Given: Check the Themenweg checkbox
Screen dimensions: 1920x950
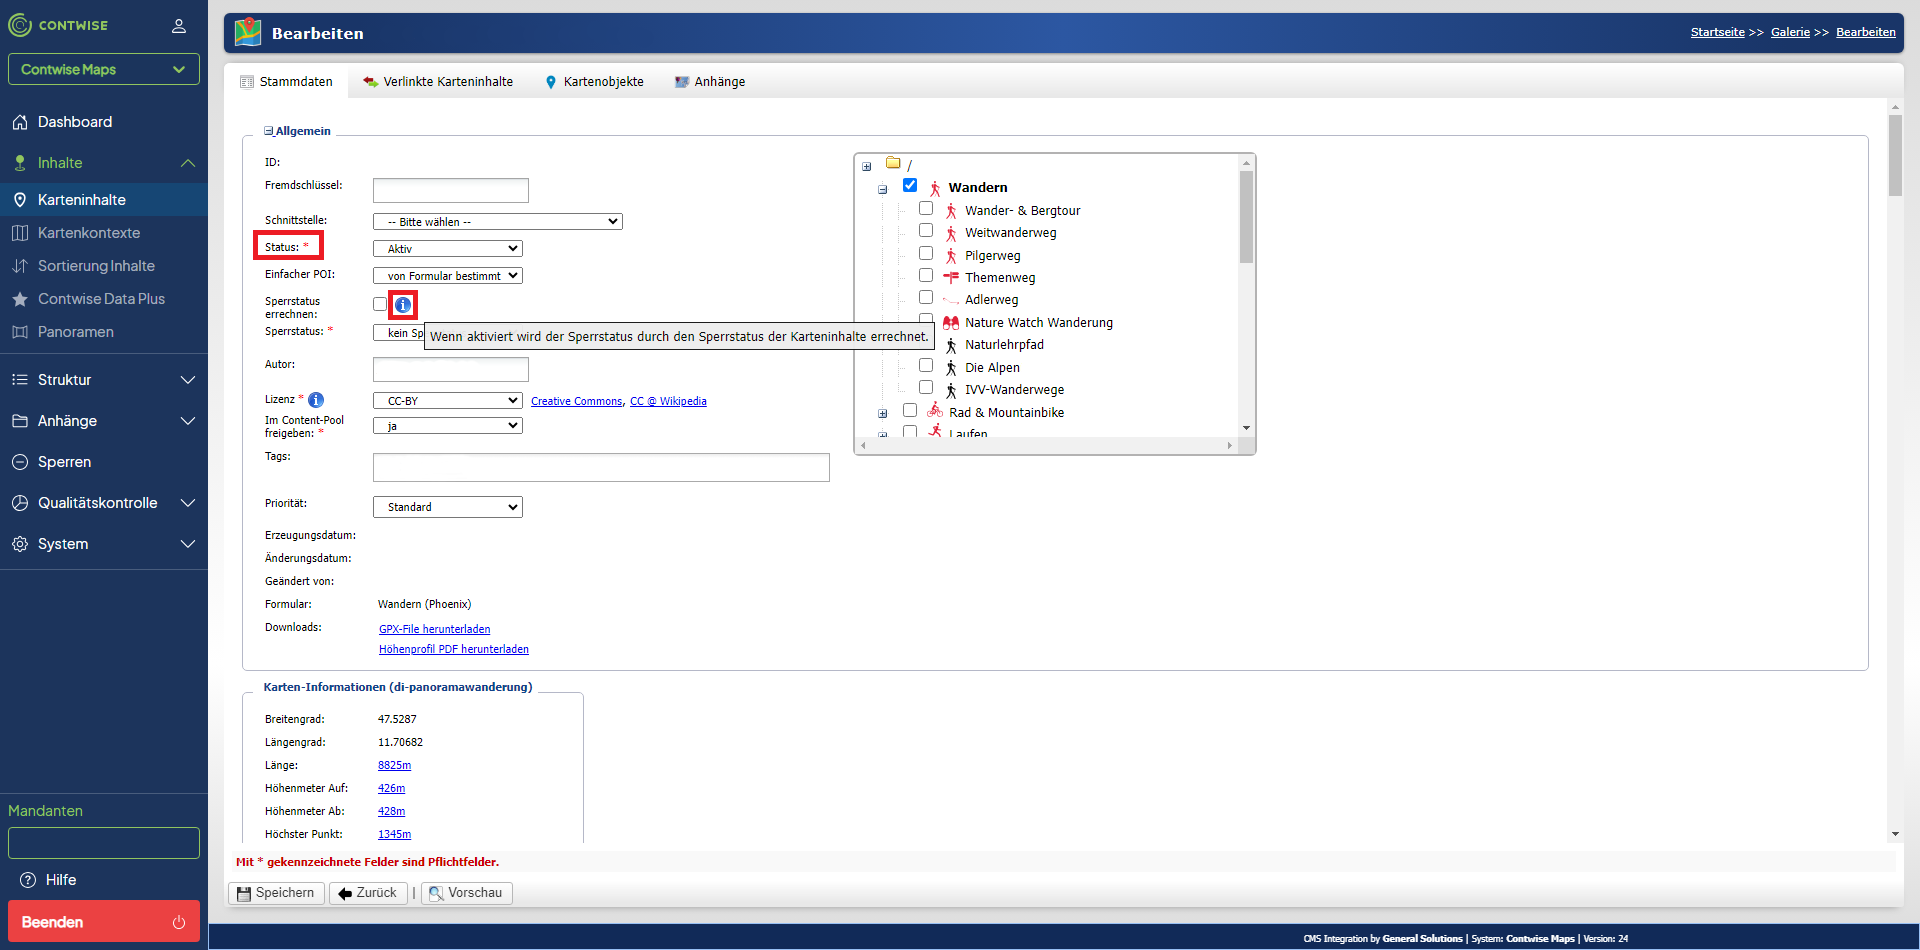Looking at the screenshot, I should 926,275.
